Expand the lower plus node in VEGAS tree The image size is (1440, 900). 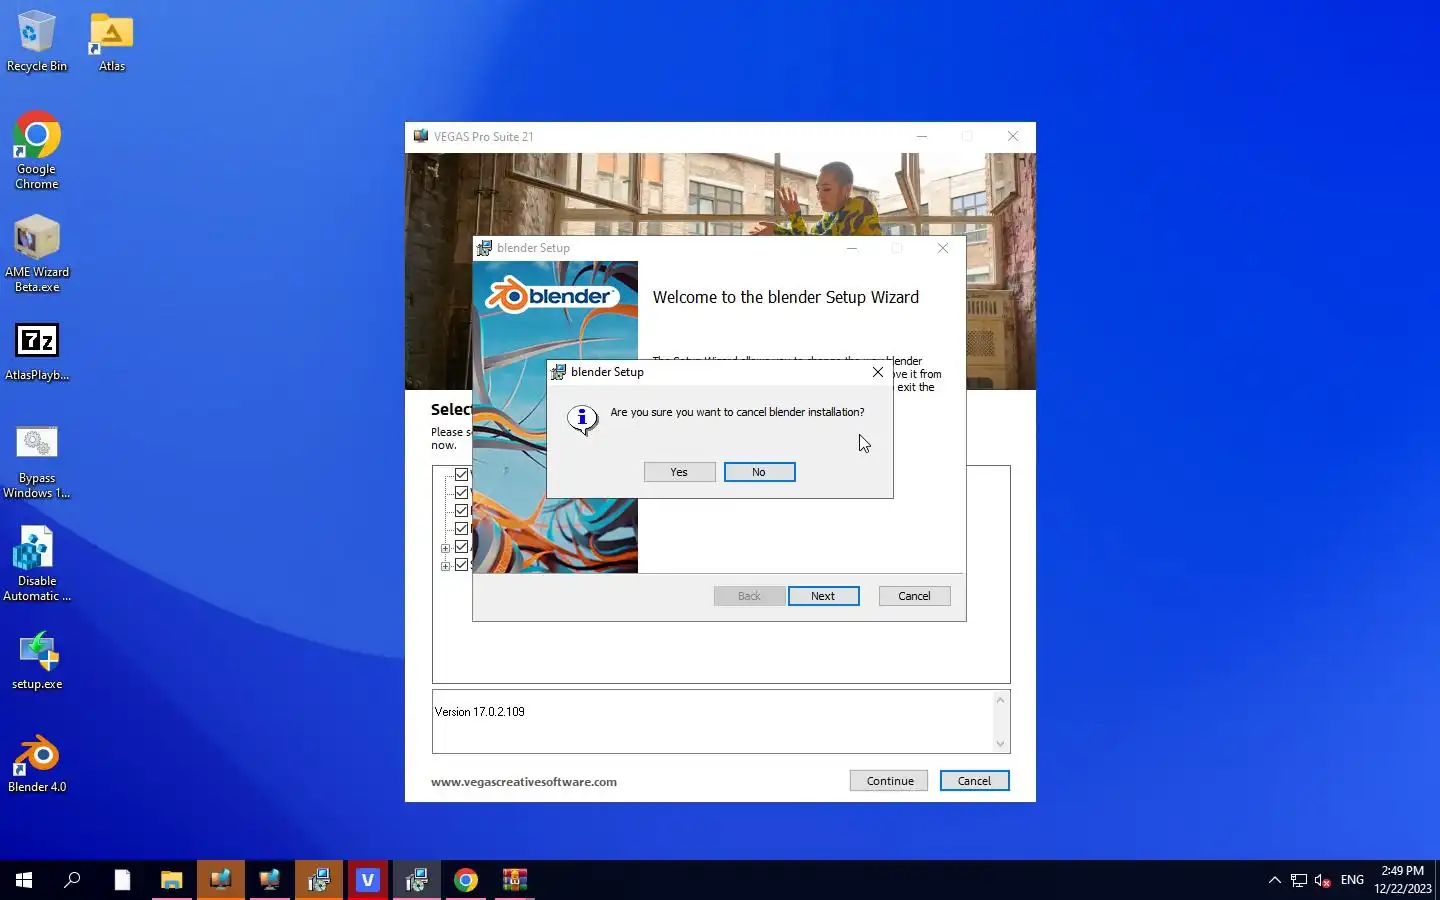(445, 566)
